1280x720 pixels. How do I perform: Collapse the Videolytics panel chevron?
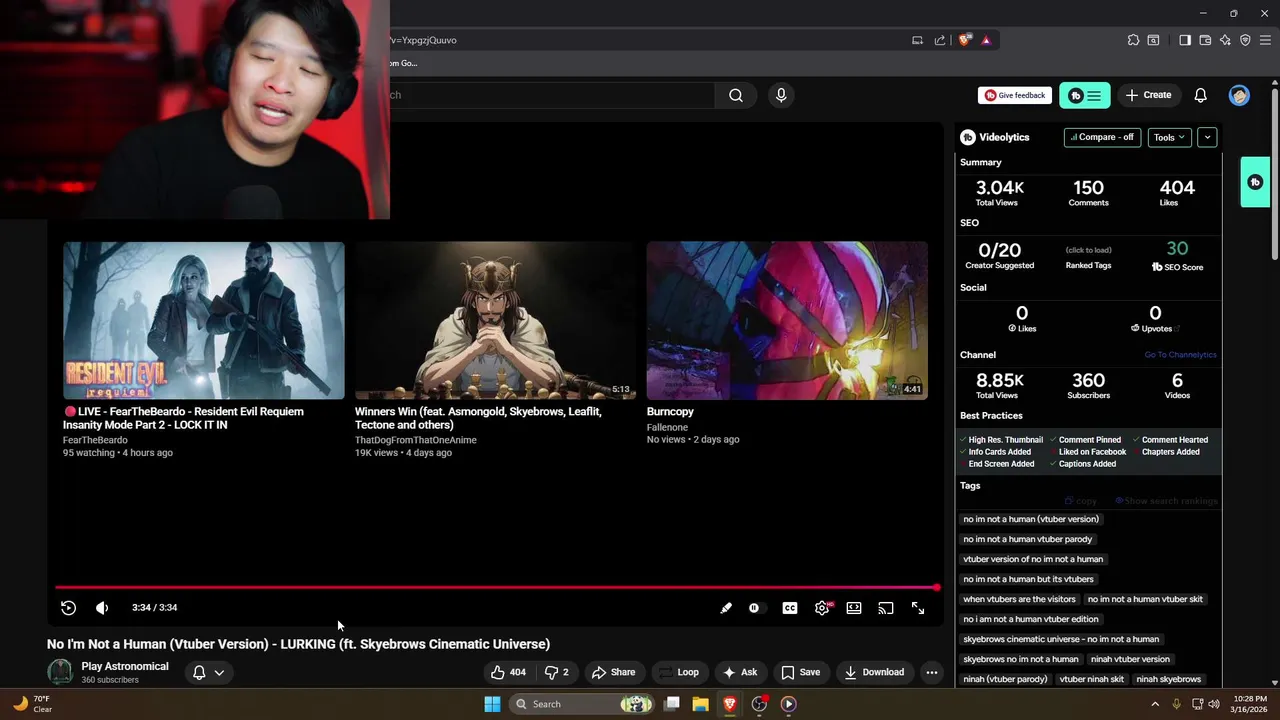click(1207, 137)
